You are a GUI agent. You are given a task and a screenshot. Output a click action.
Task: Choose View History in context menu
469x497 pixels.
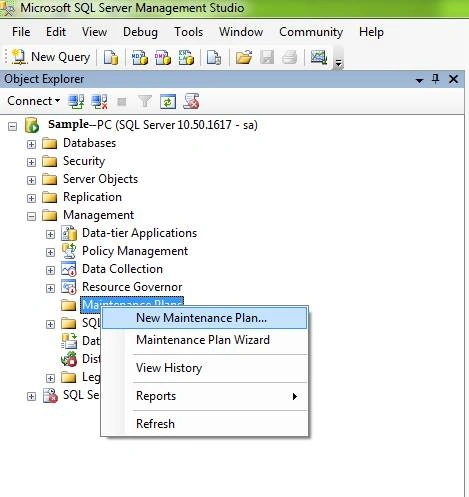[204, 368]
